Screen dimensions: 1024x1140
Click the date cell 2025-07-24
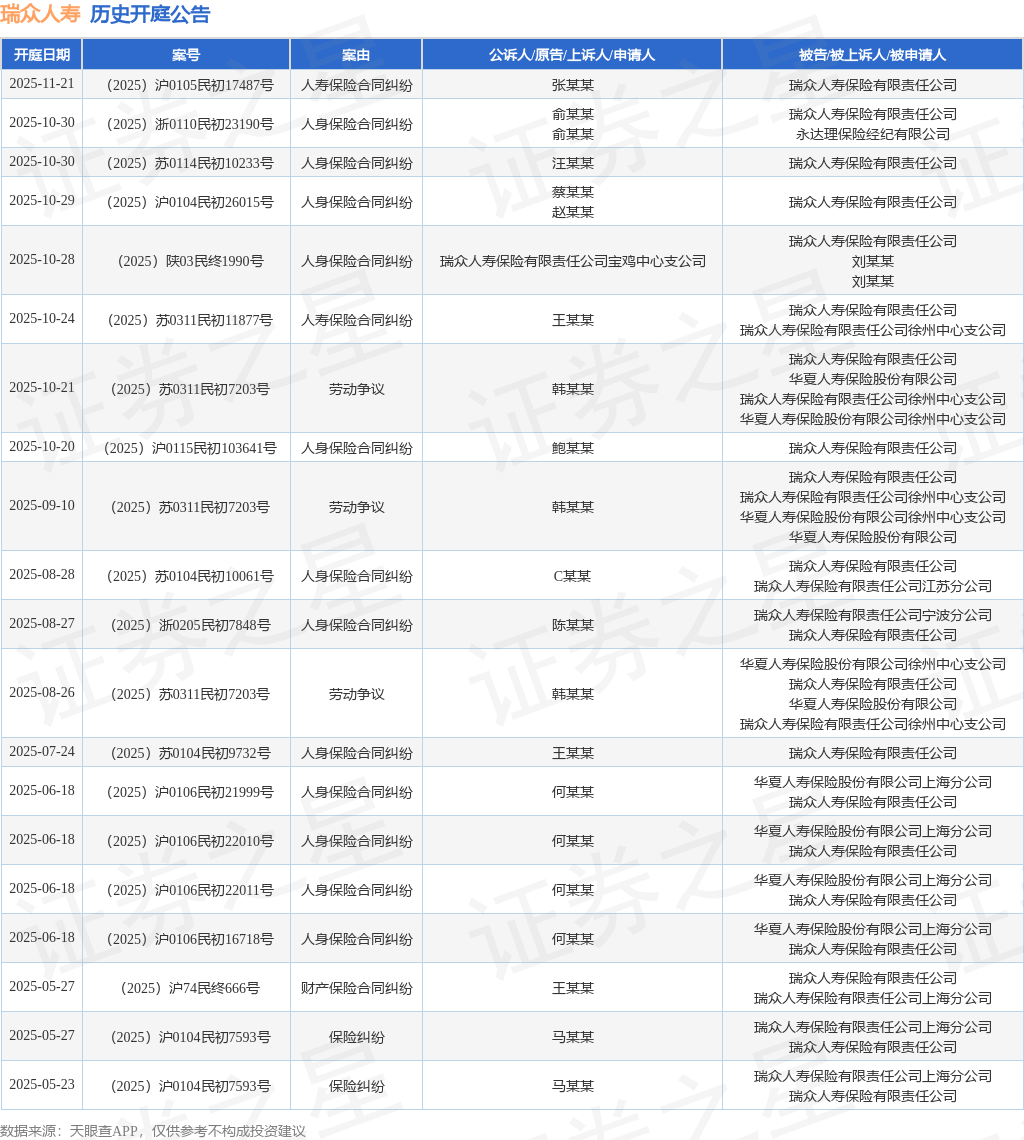tap(41, 751)
